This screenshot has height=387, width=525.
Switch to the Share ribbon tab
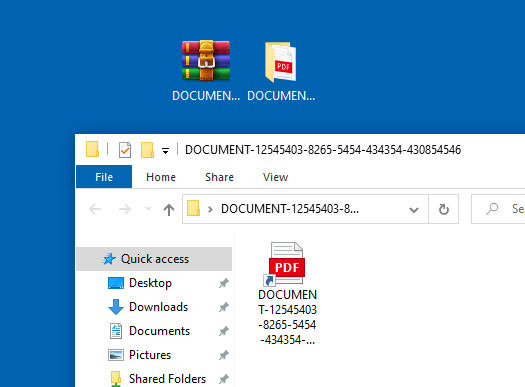pos(219,177)
